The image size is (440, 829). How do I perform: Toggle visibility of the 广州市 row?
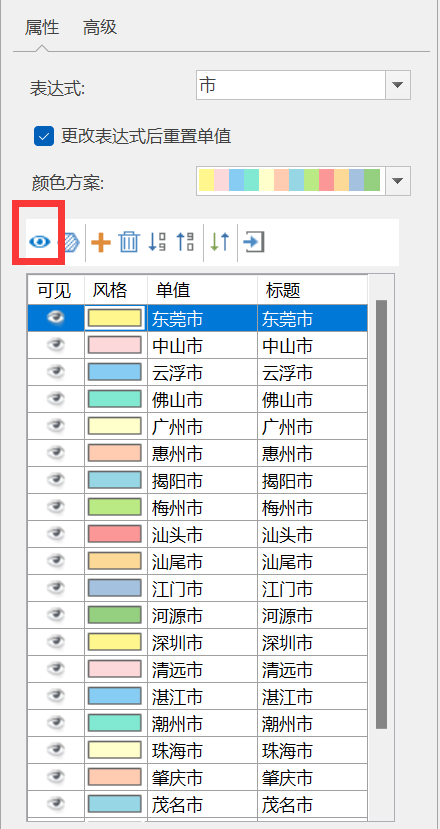coord(56,426)
